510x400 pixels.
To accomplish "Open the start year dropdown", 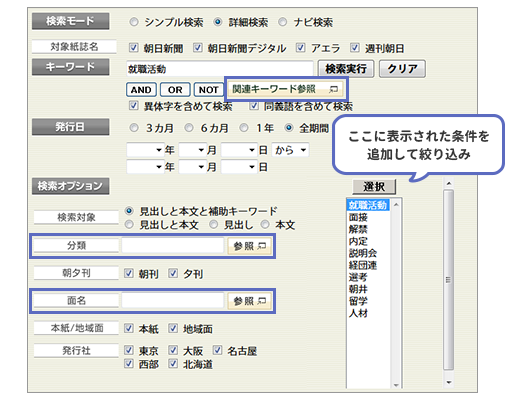I will [x=145, y=150].
